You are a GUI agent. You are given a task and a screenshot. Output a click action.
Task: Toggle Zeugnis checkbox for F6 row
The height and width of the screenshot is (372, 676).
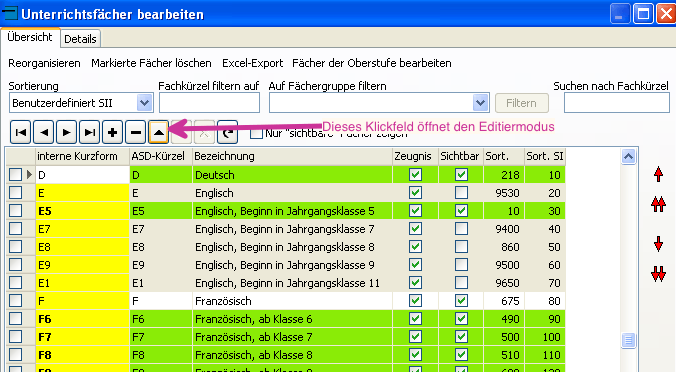(x=415, y=319)
